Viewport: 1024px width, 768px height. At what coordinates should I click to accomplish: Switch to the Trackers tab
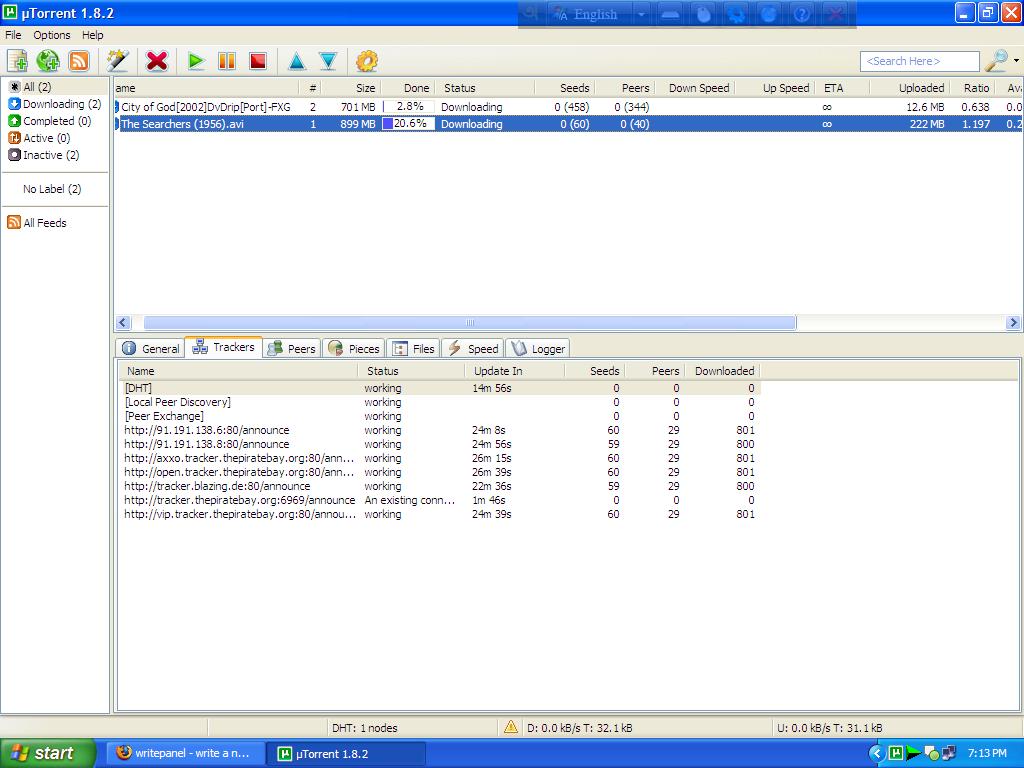click(x=223, y=347)
